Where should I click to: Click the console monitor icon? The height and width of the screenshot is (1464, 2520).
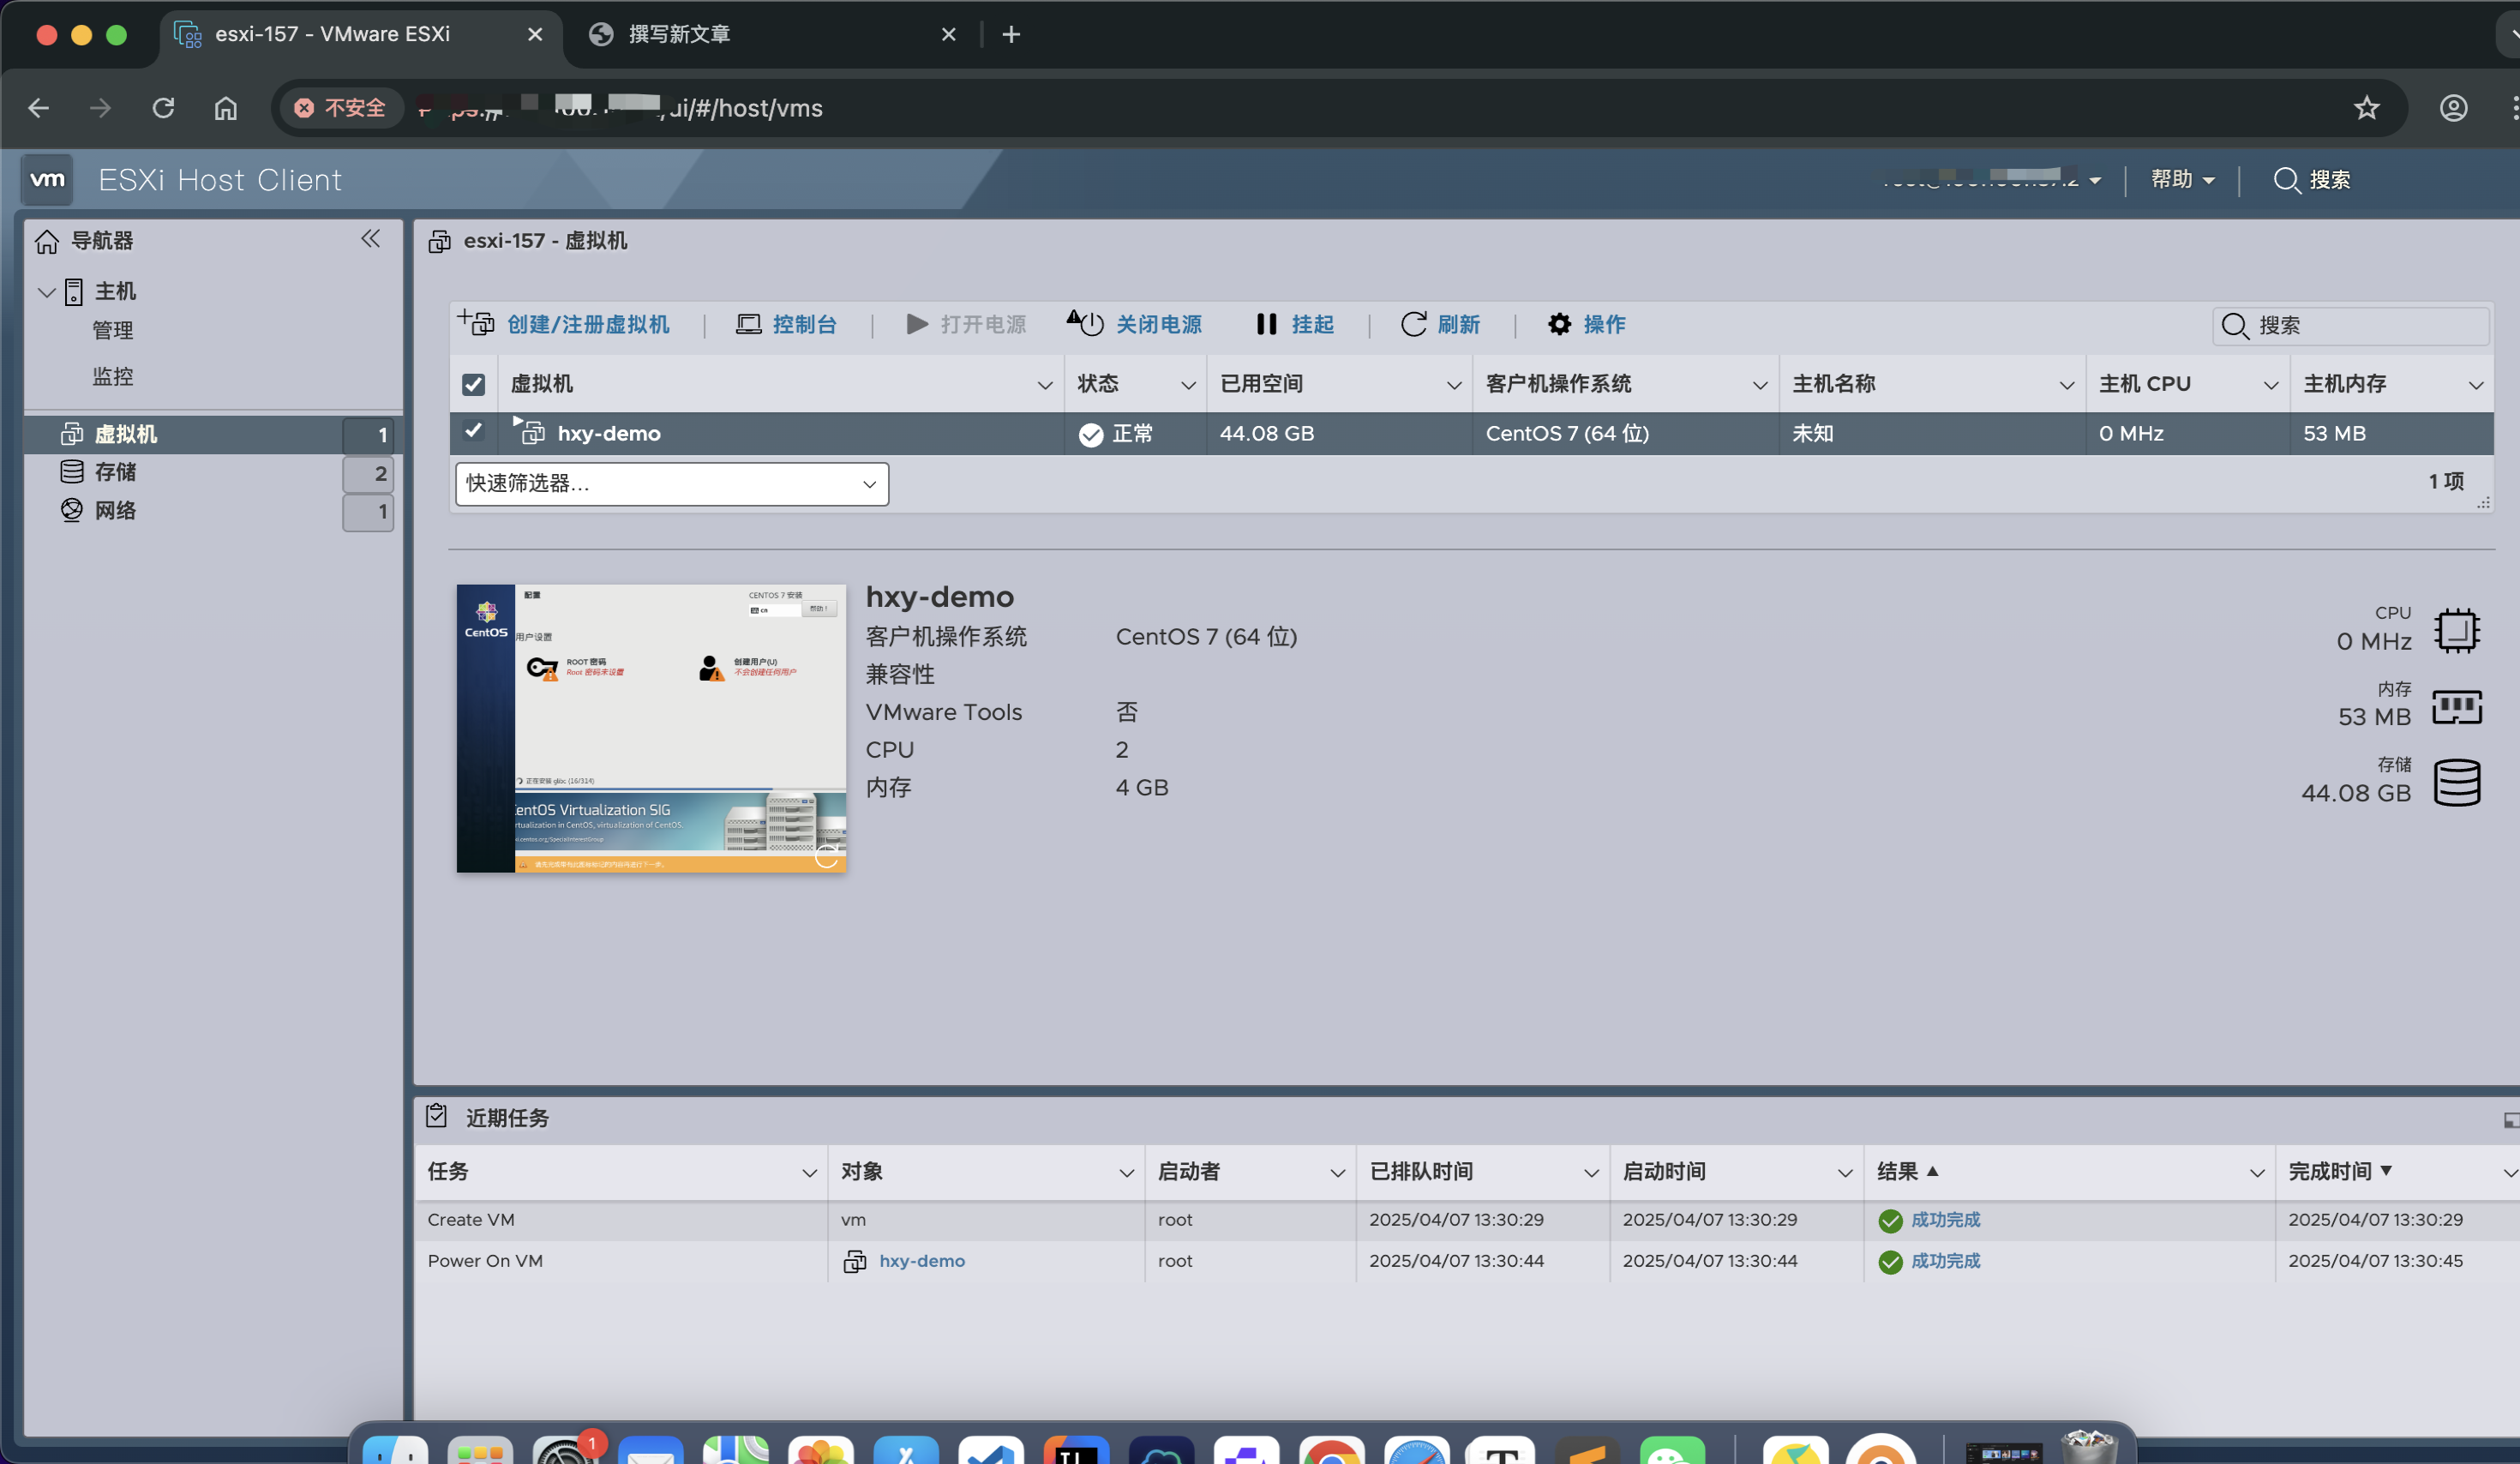(x=748, y=324)
